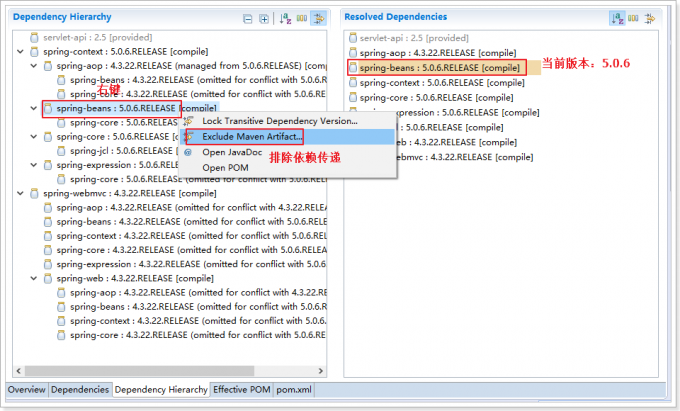
Task: Click jar icon next to spring-webmvc node
Action: click(x=35, y=193)
